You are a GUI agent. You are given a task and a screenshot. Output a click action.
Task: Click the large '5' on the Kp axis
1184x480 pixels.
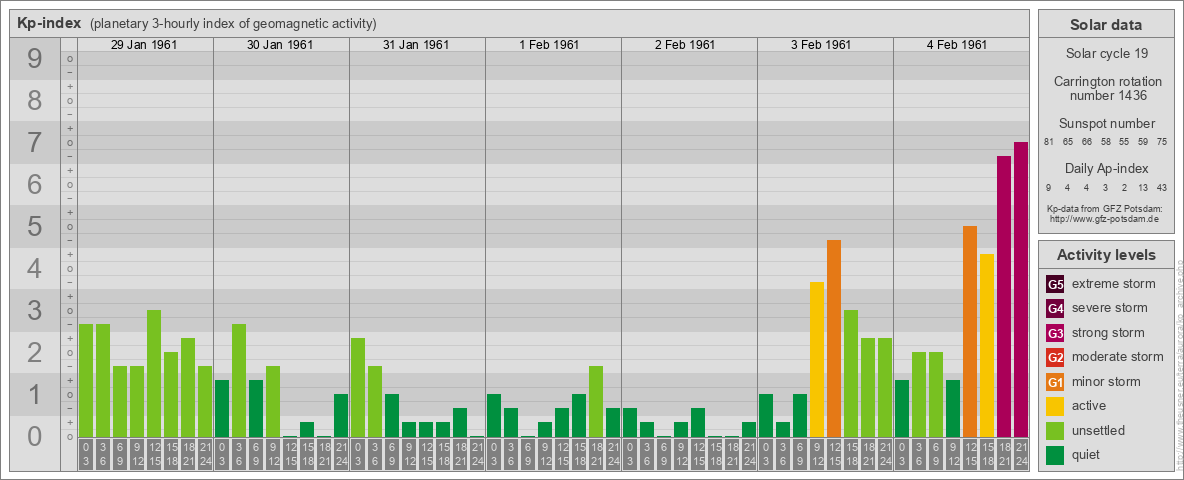click(35, 226)
